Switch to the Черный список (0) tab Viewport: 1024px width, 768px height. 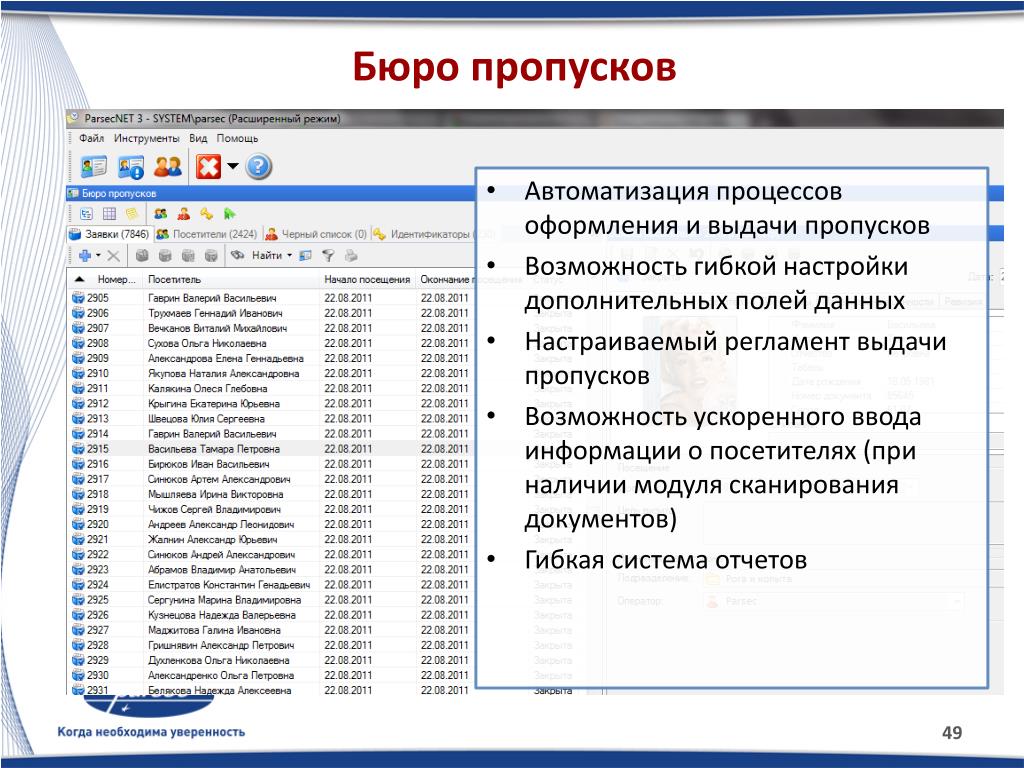(x=315, y=234)
